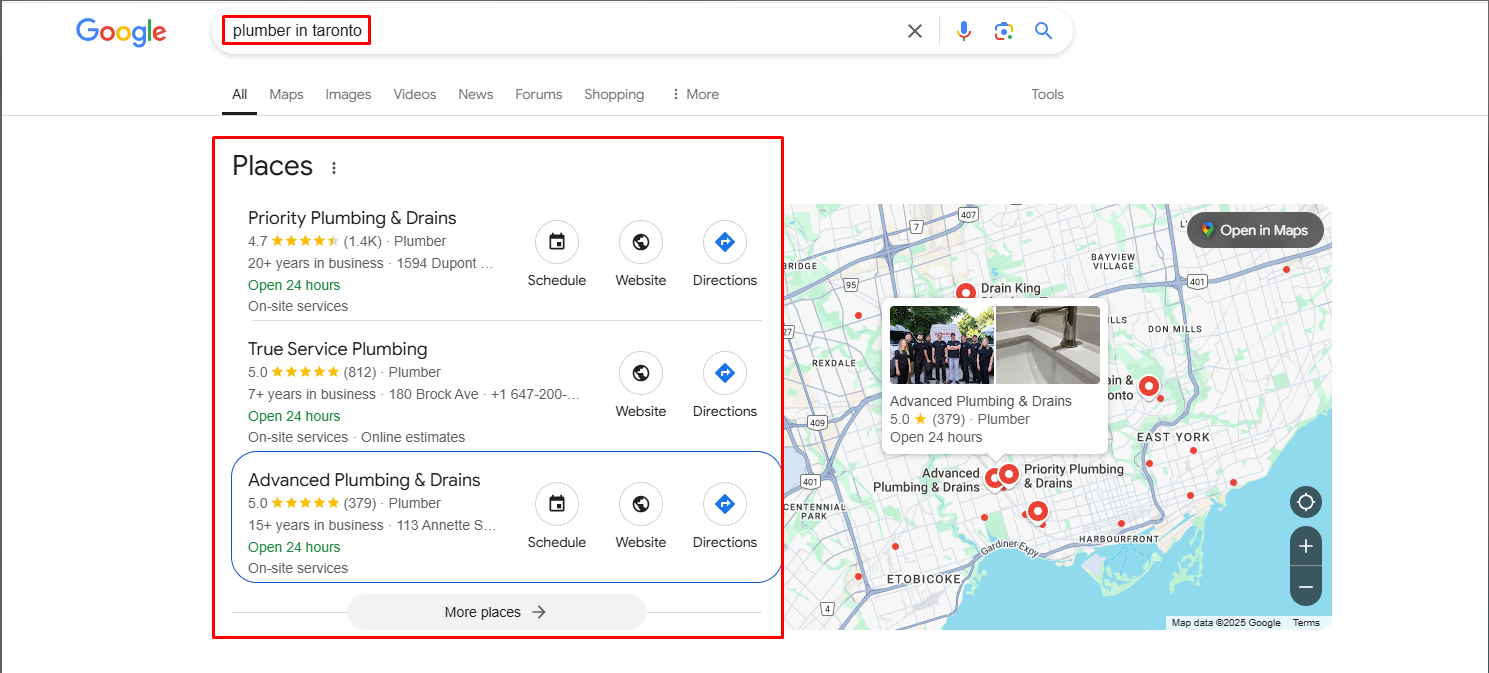Image resolution: width=1489 pixels, height=673 pixels.
Task: Select the All results tab
Action: pos(239,94)
